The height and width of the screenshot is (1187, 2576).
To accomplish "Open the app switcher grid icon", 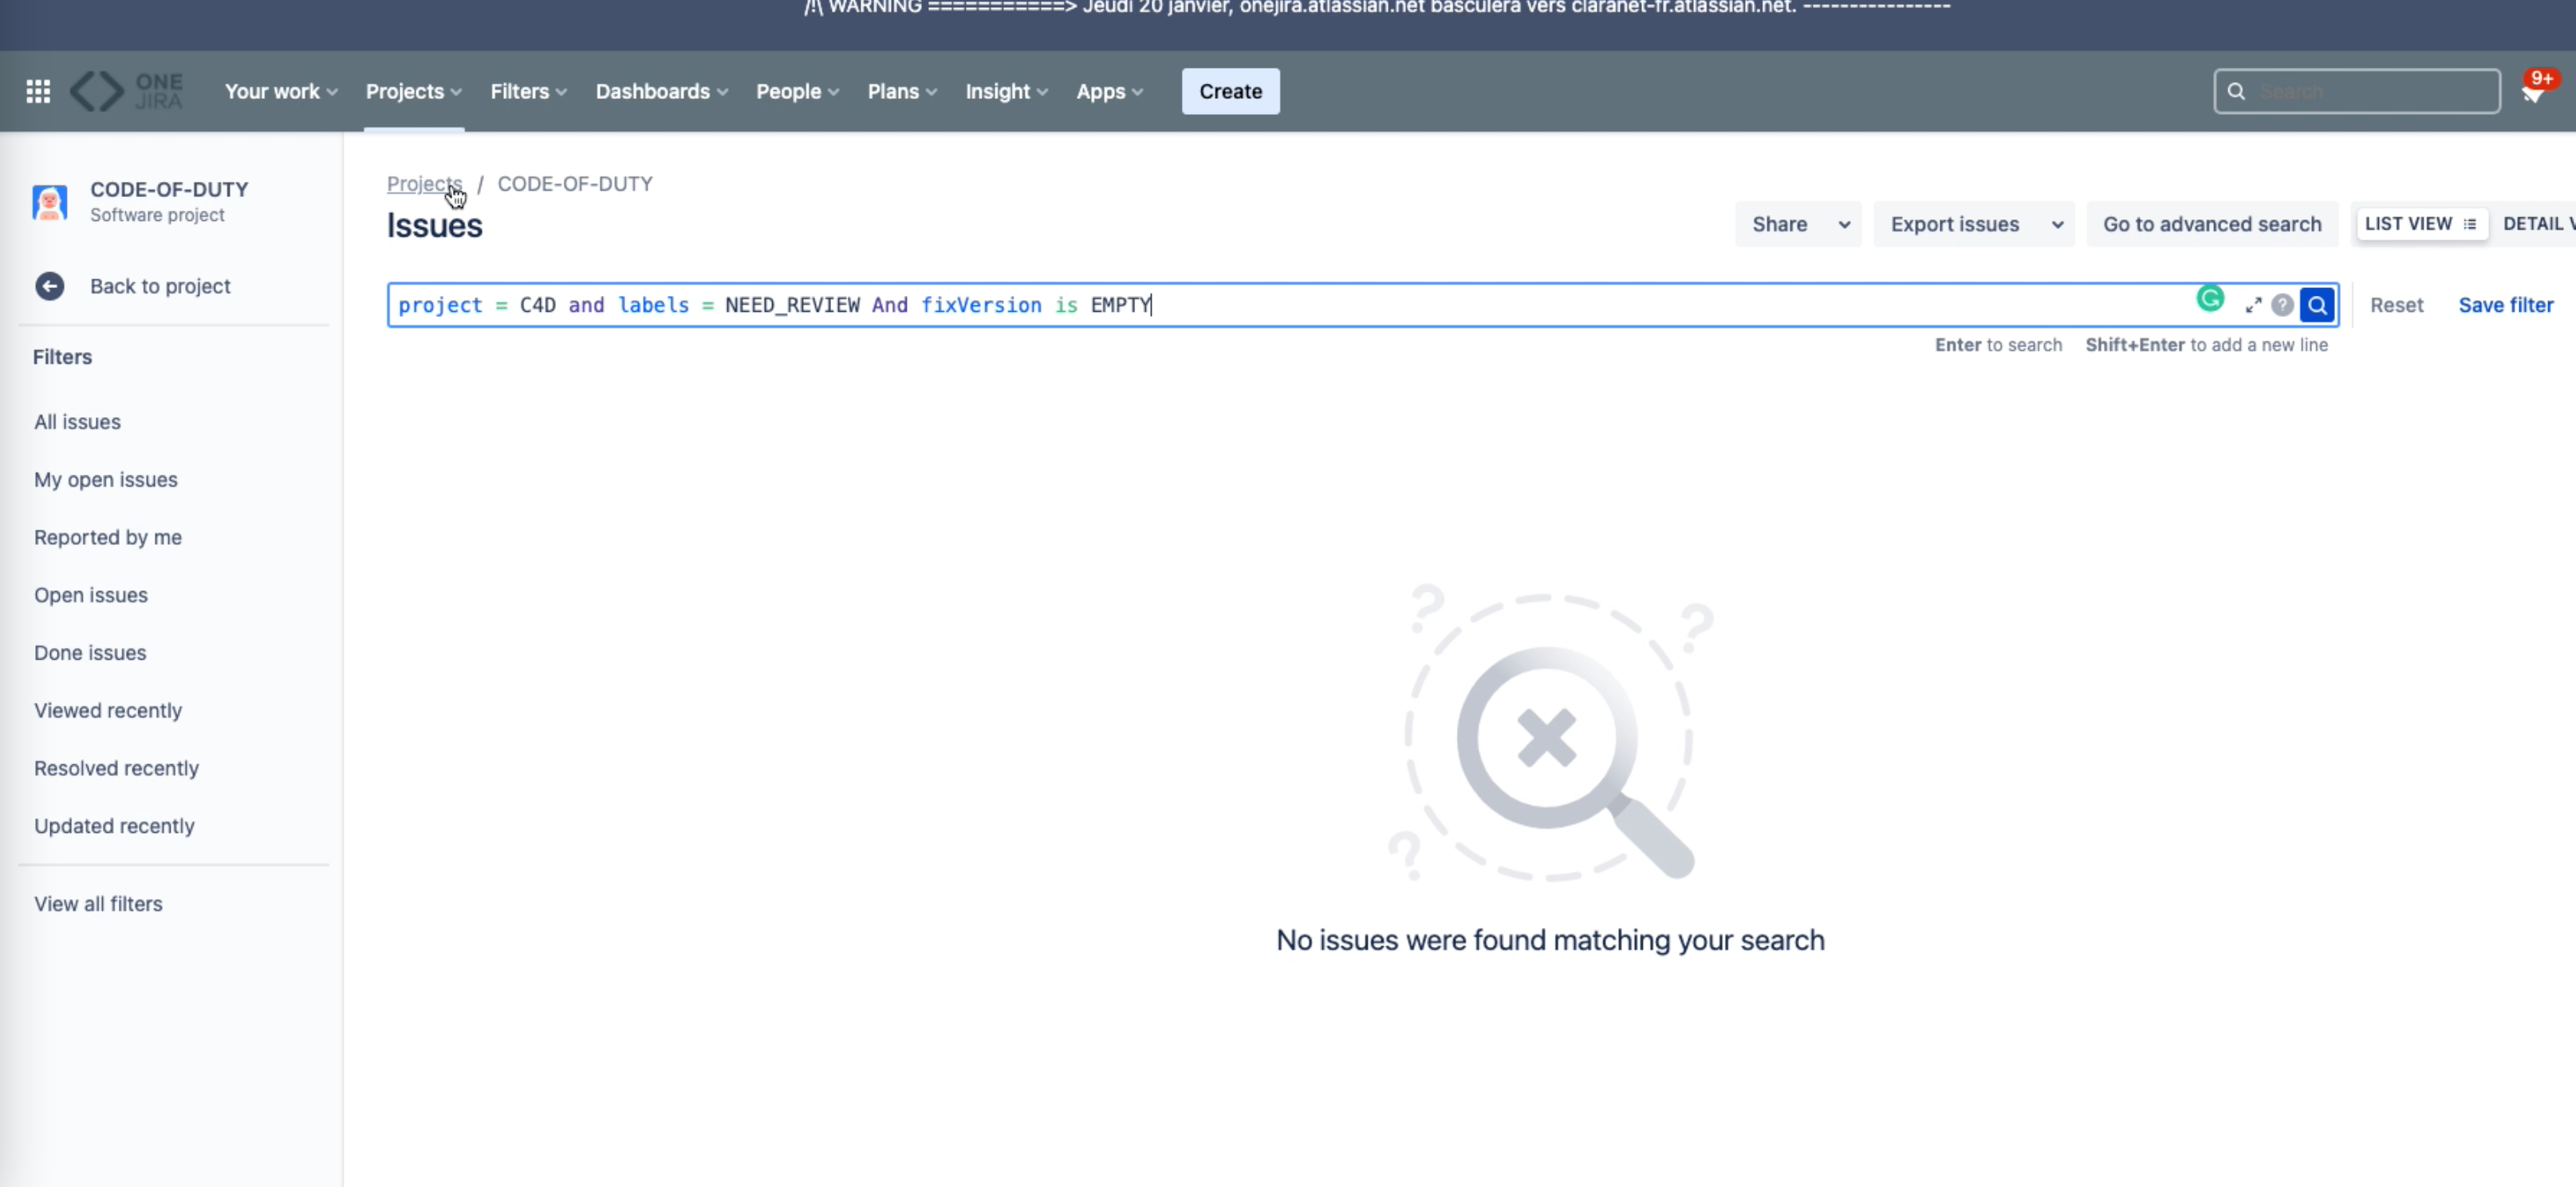I will point(38,91).
